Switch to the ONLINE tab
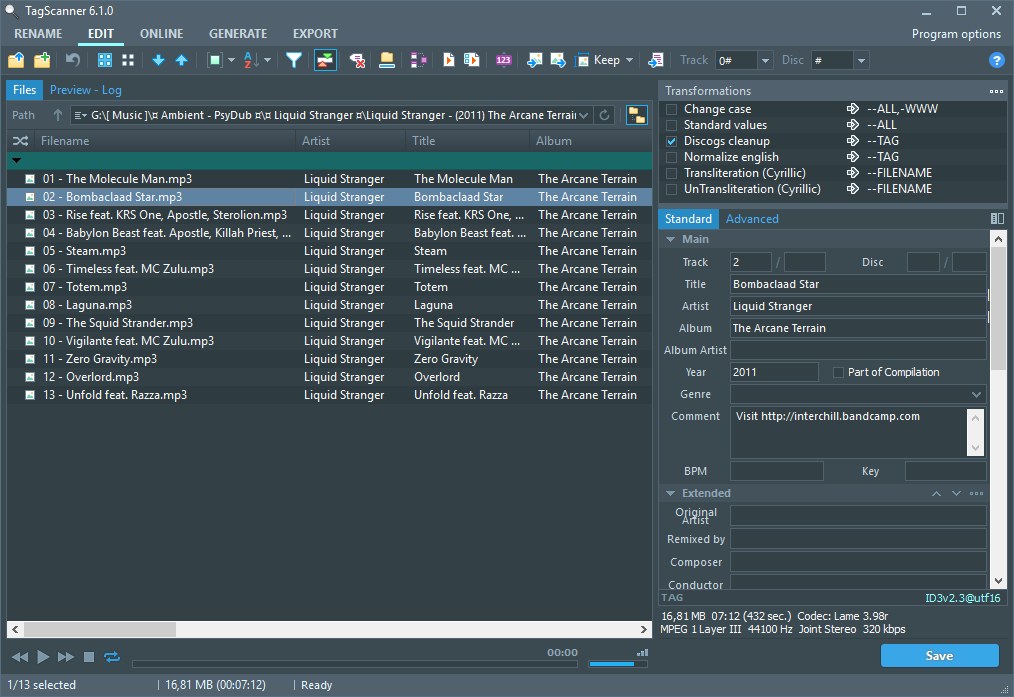 (x=161, y=34)
